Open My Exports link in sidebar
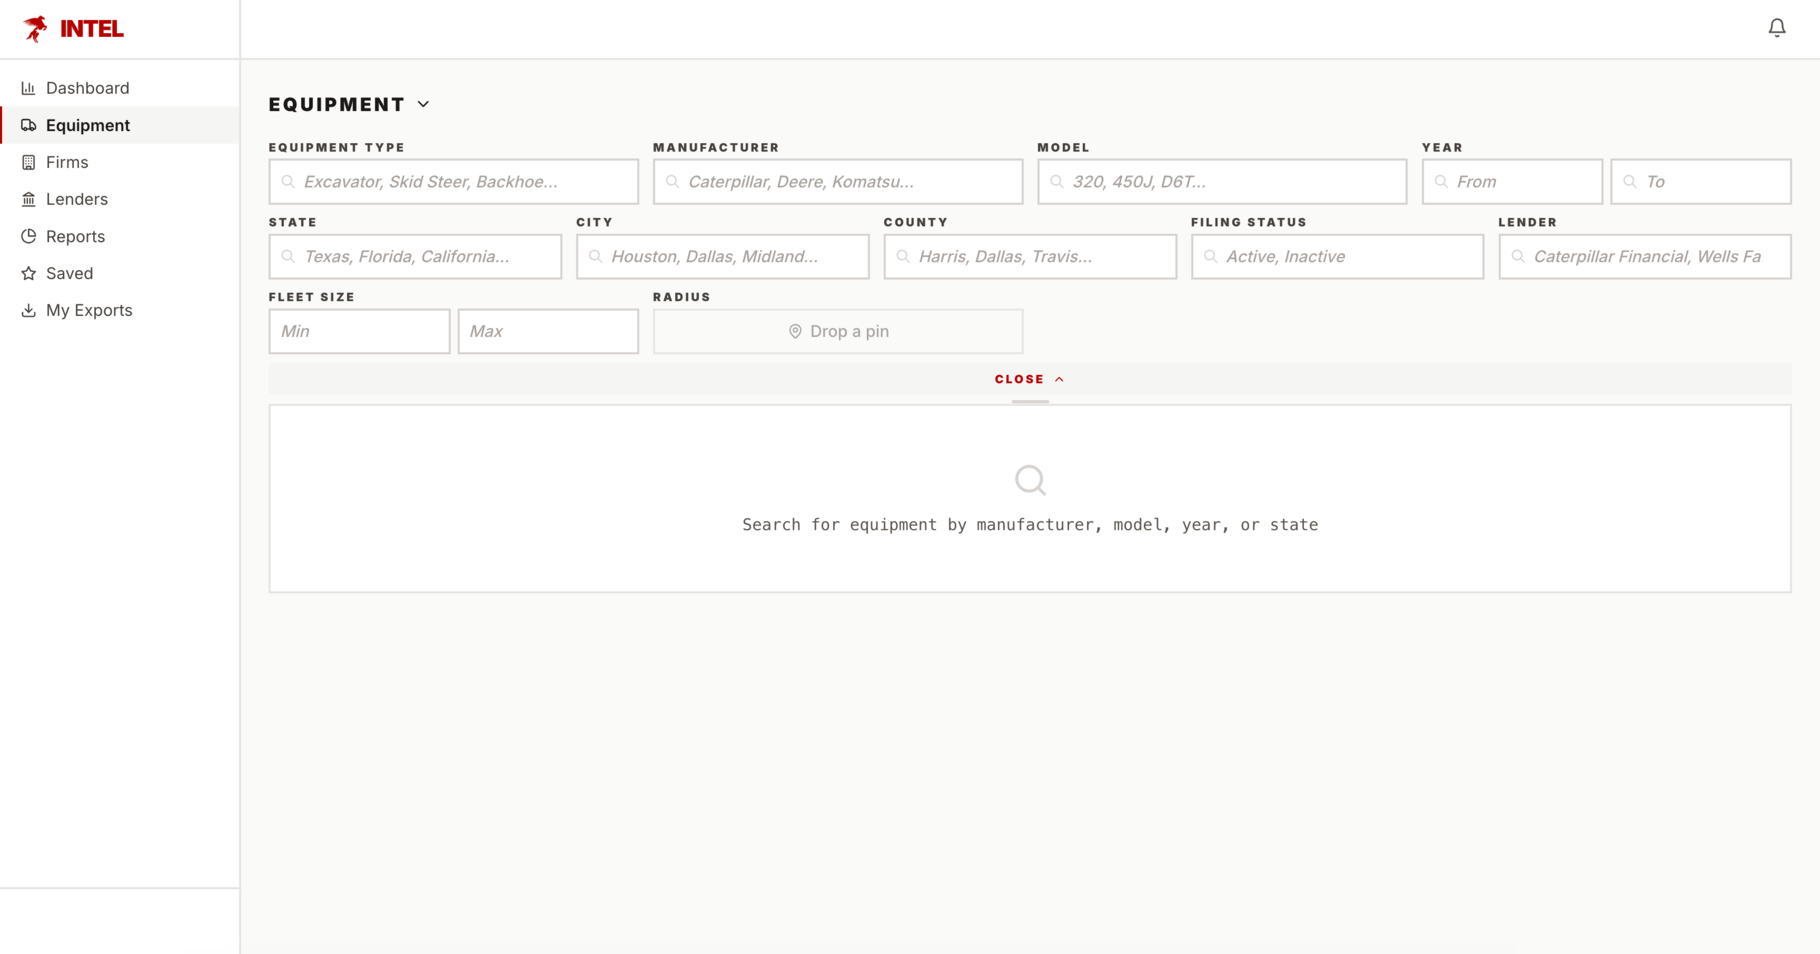1820x954 pixels. click(120, 310)
